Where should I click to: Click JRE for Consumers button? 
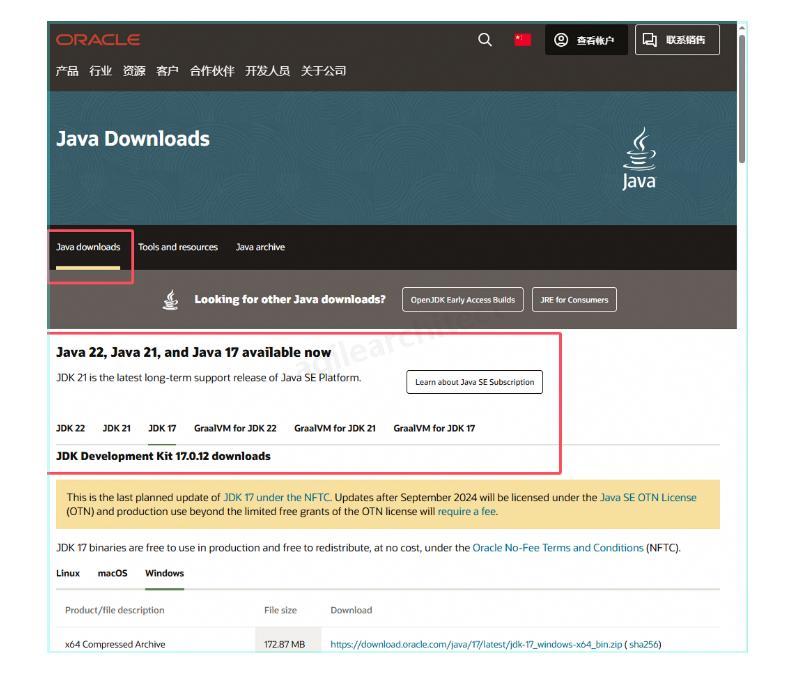pos(574,299)
